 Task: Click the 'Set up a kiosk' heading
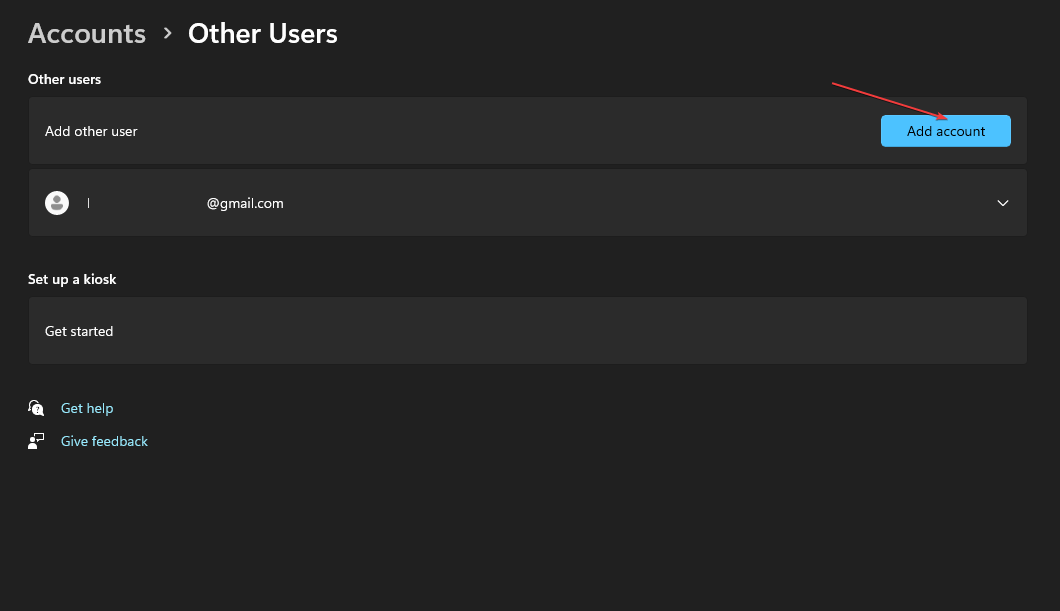(72, 279)
